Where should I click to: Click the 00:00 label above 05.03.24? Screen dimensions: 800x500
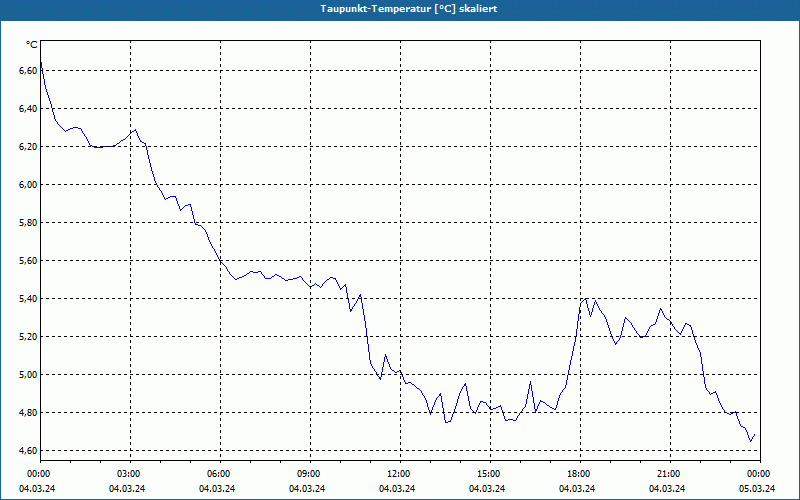(x=760, y=474)
